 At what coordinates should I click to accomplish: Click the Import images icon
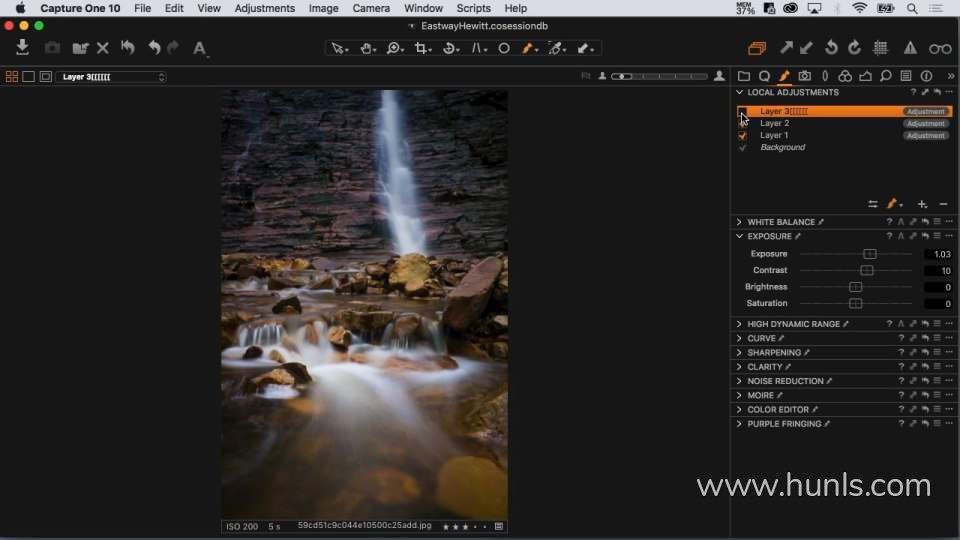(23, 47)
